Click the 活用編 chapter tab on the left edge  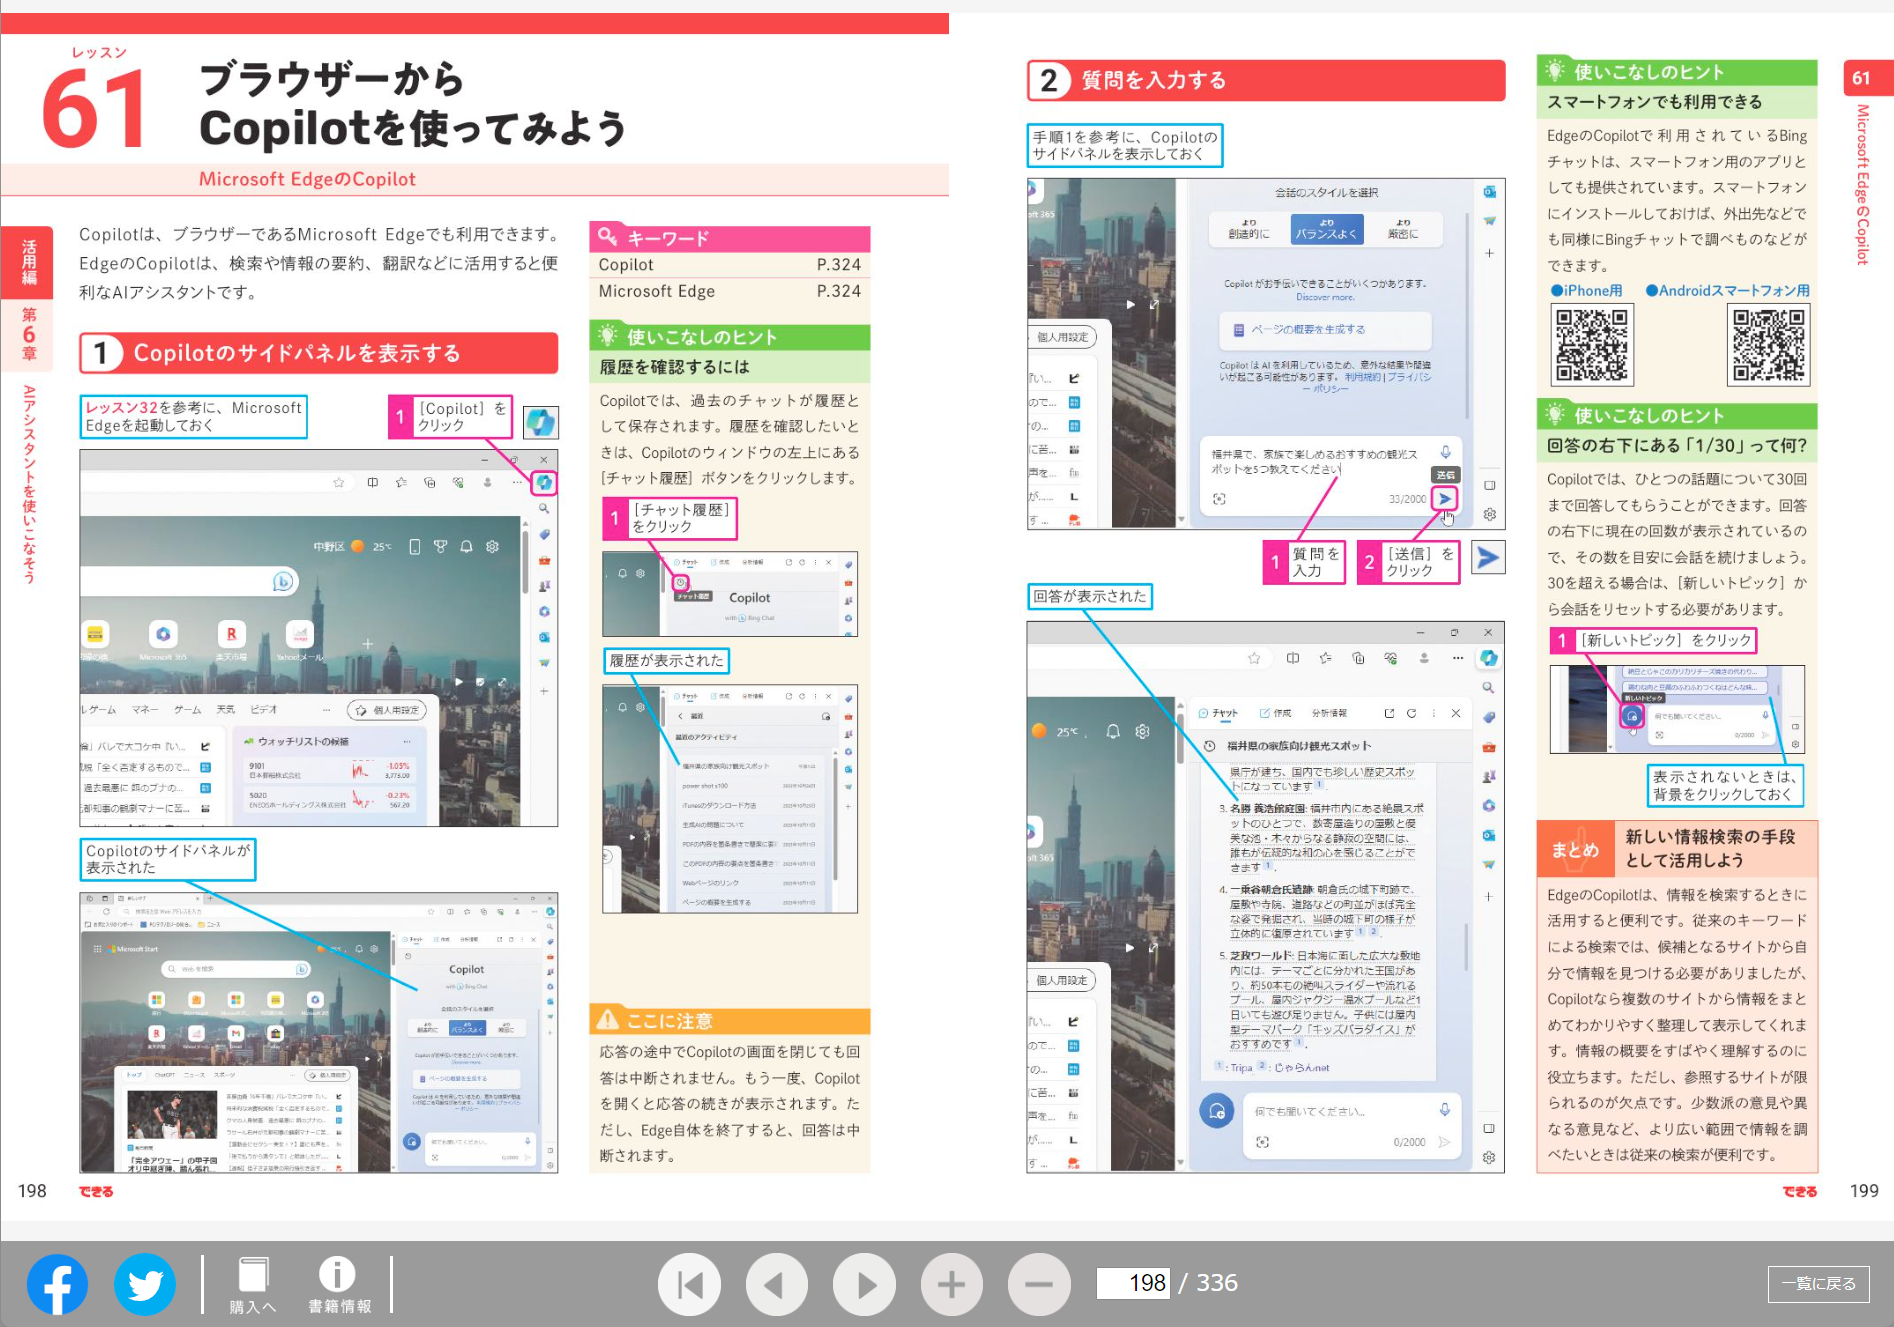click(29, 262)
